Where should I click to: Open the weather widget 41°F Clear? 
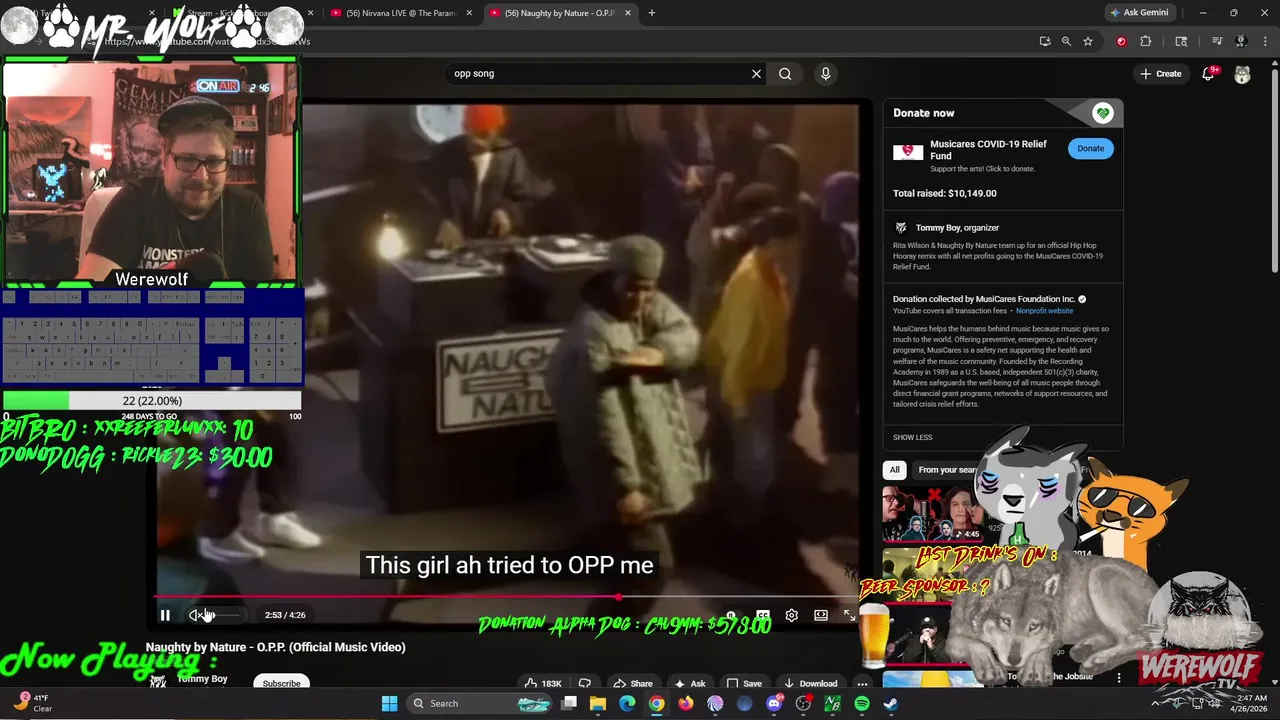32,704
